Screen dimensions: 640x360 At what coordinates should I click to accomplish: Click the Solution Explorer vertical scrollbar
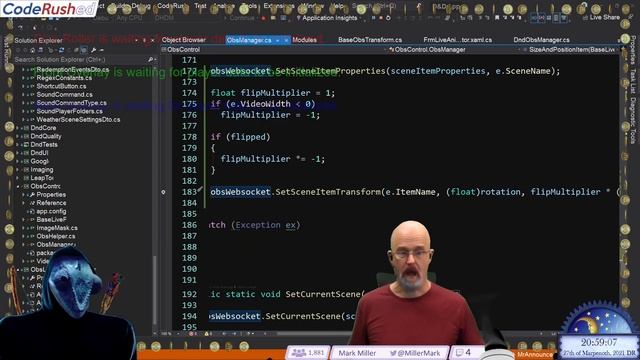click(x=154, y=290)
